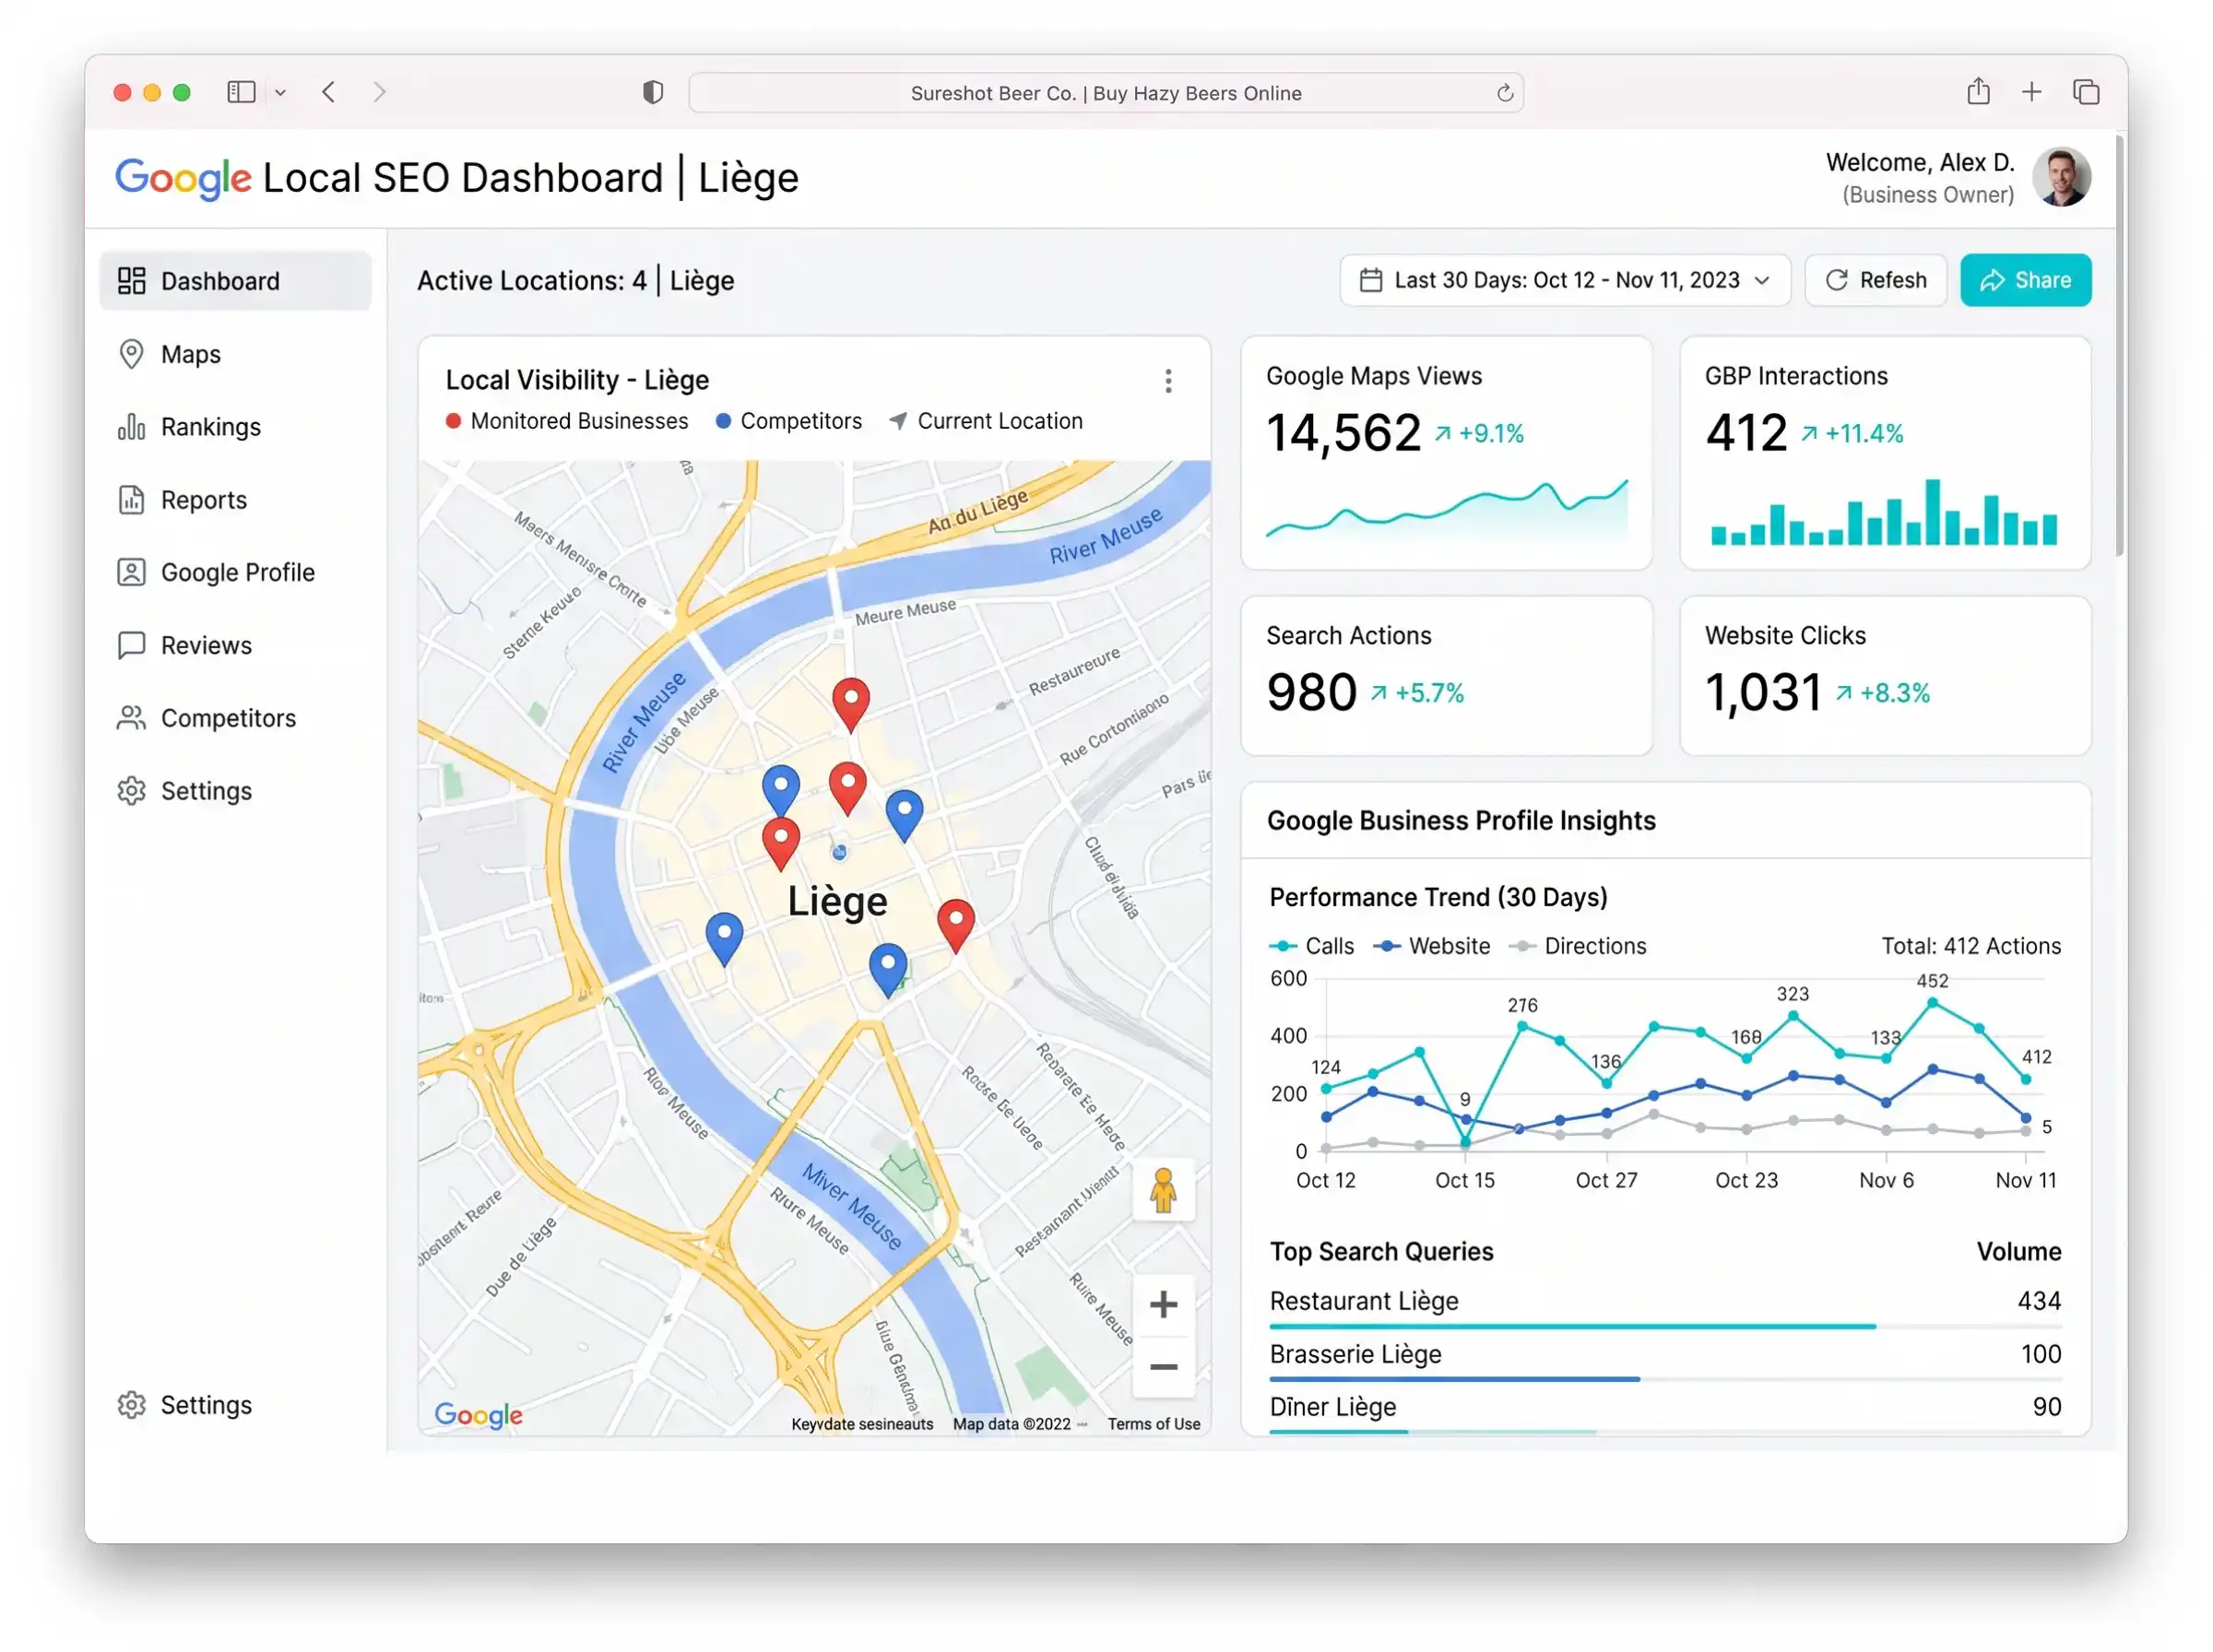Open the Dashboard sidebar item

click(235, 281)
